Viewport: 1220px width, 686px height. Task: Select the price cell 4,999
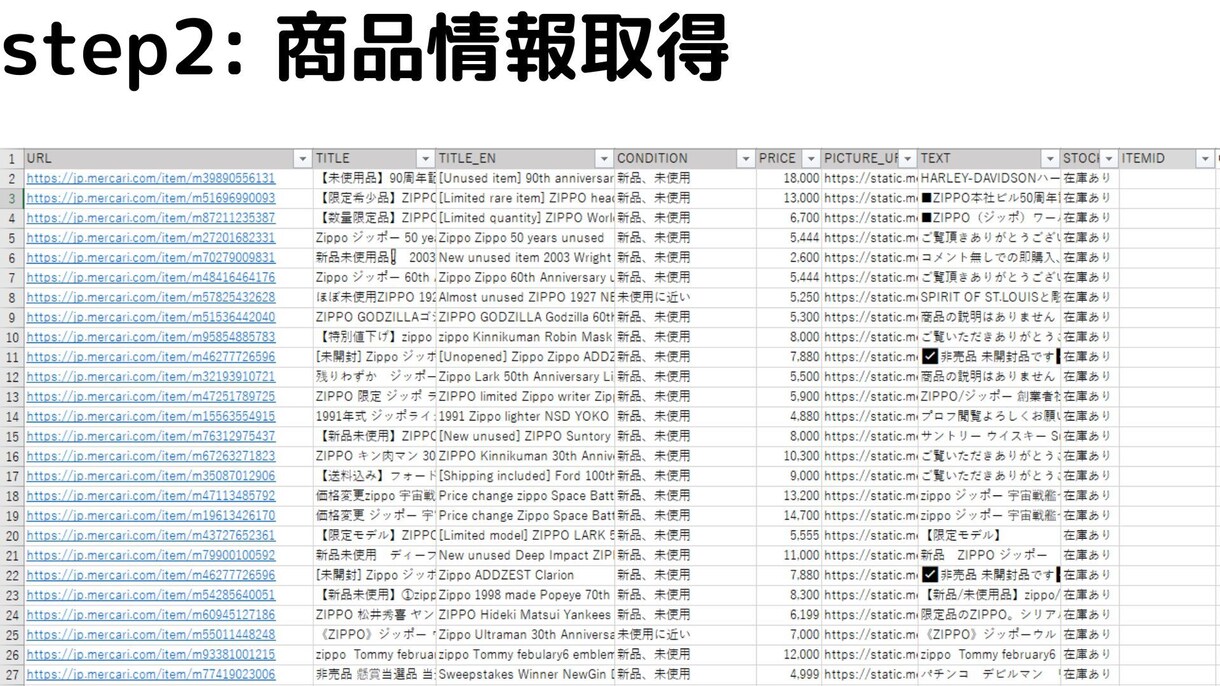[789, 674]
